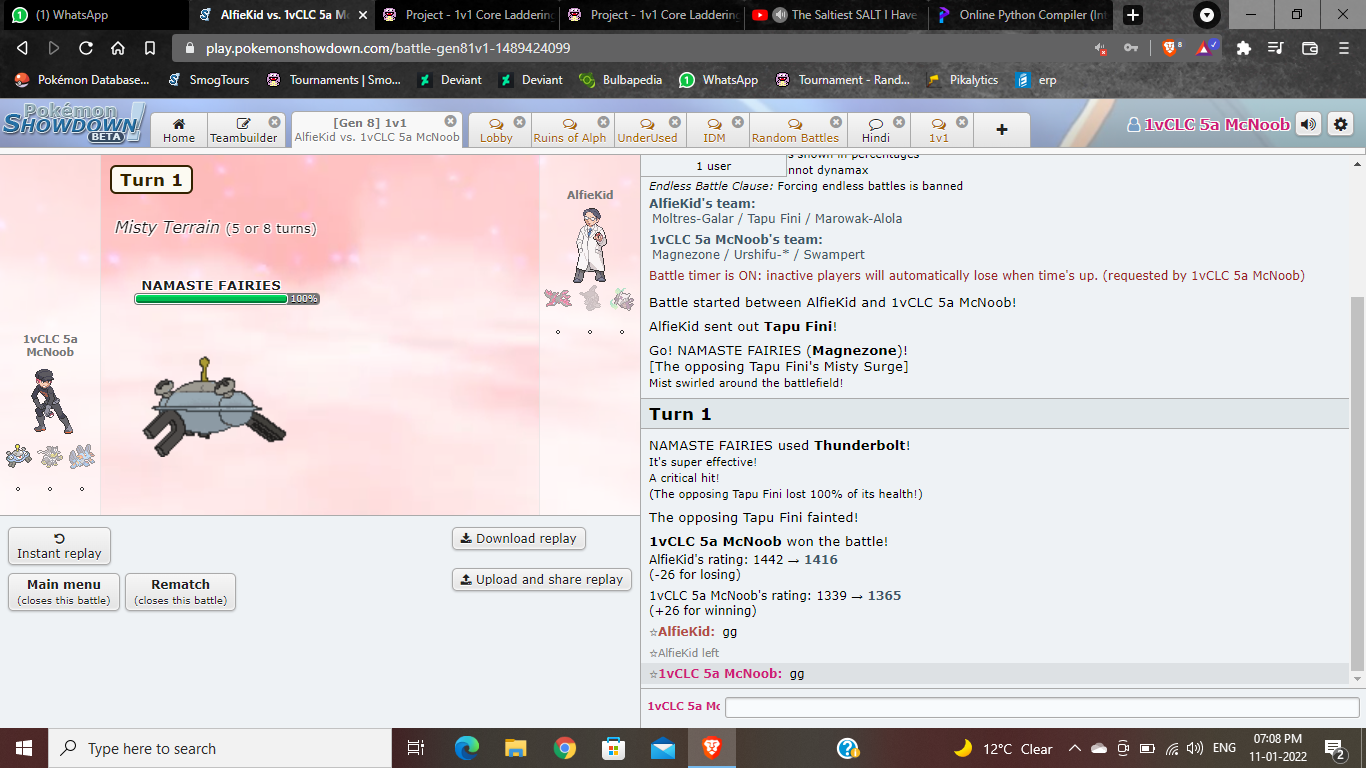Viewport: 1366px width, 768px height.
Task: Click Main menu button
Action: tap(64, 592)
